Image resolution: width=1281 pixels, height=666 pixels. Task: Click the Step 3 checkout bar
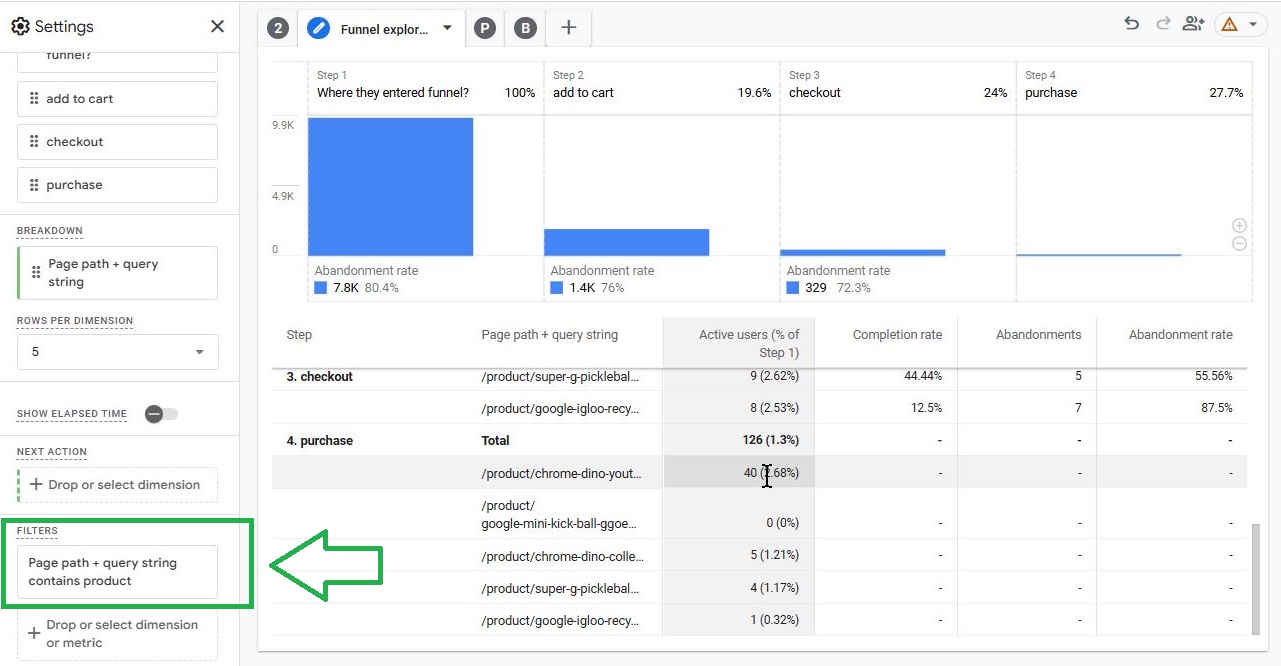coord(862,253)
